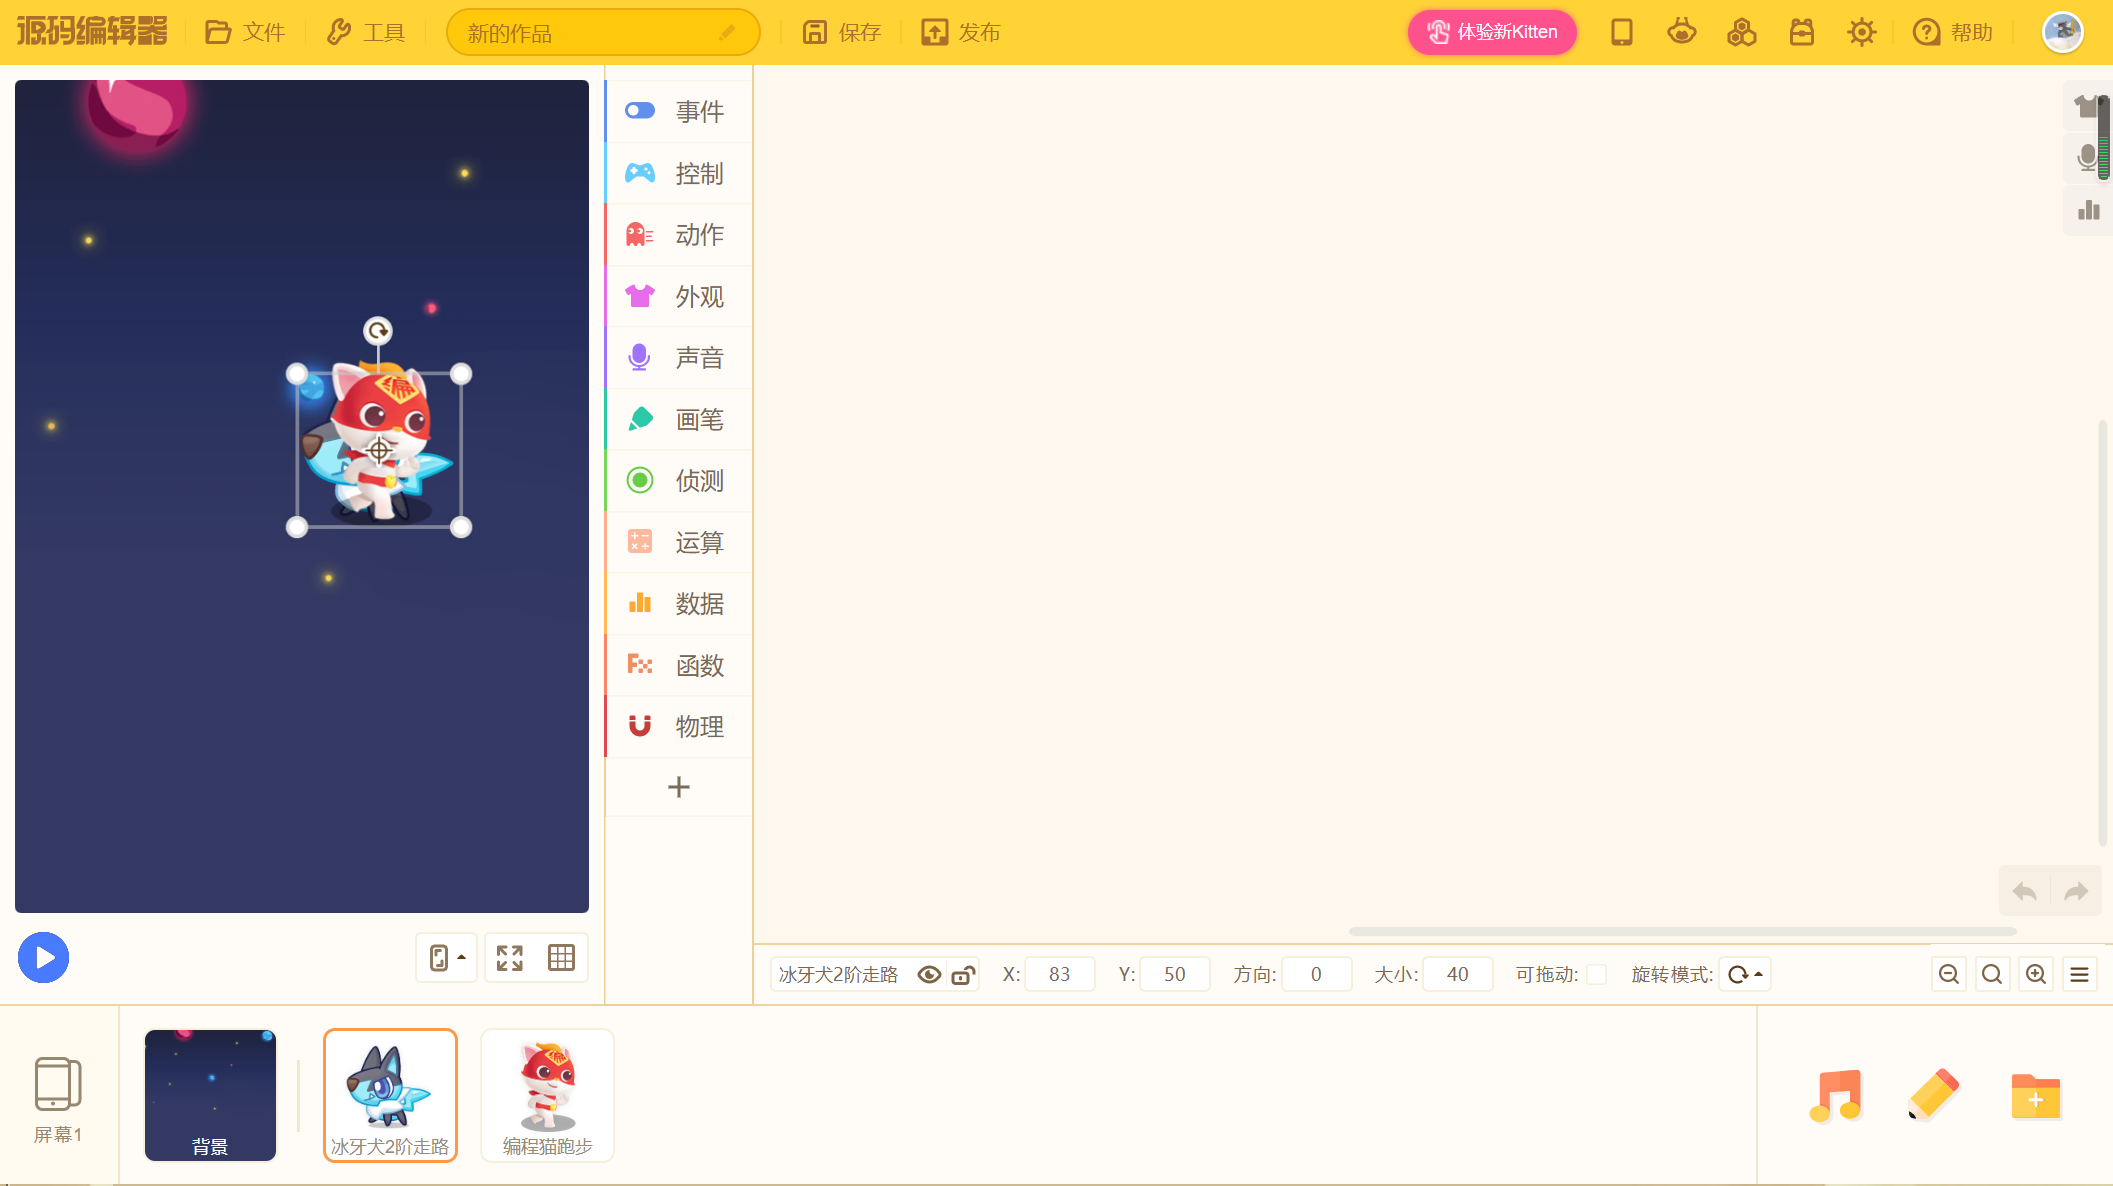This screenshot has width=2113, height=1186.
Task: Click the 新的作品 project name field
Action: (603, 32)
